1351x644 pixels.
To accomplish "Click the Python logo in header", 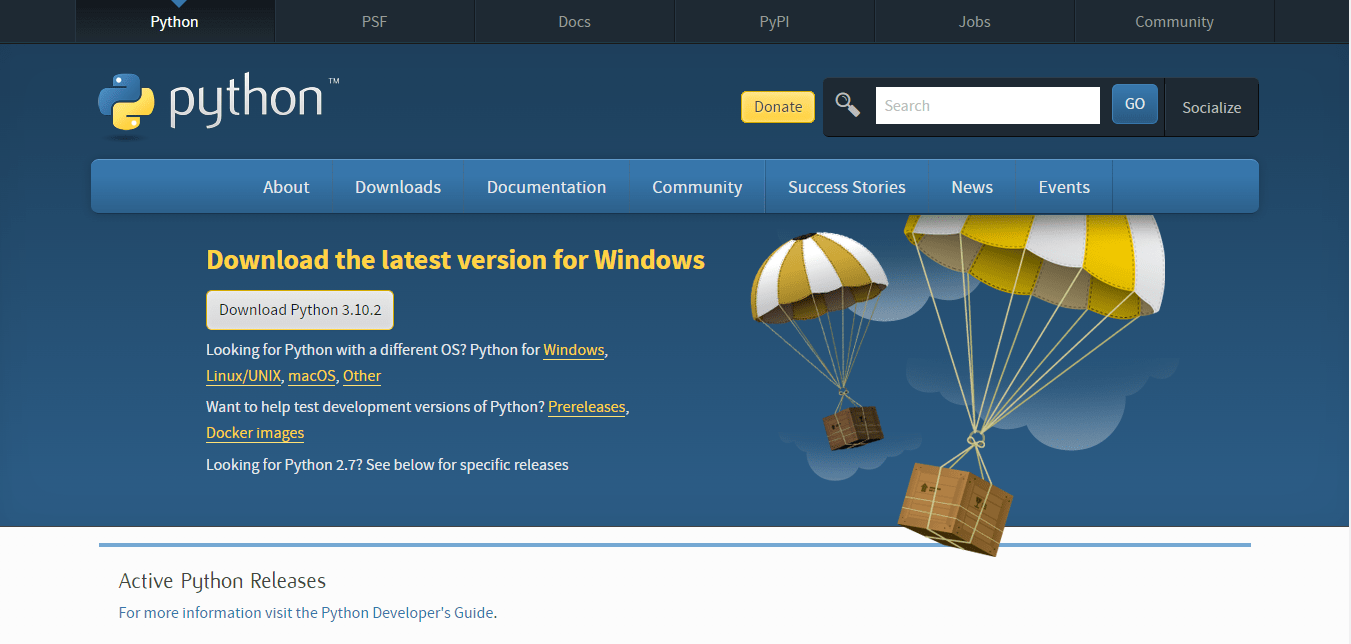I will pos(218,102).
